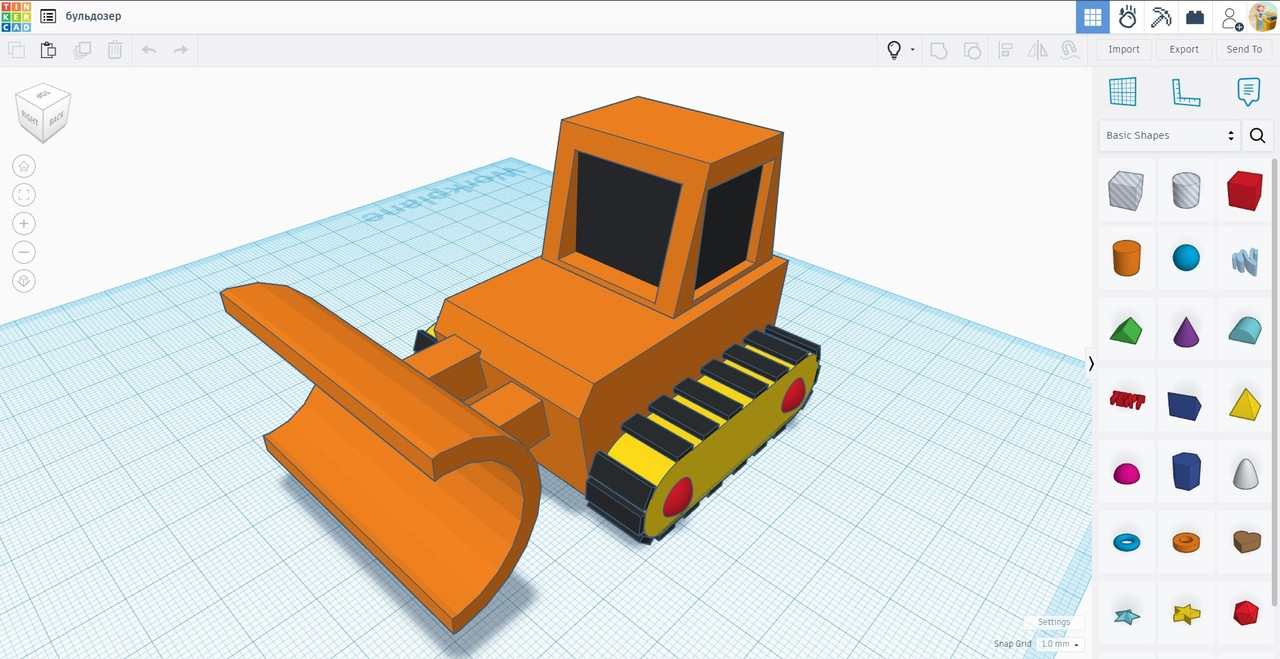1280x659 pixels.
Task: Select the dark blue Polygon shape
Action: pyautogui.click(x=1186, y=471)
